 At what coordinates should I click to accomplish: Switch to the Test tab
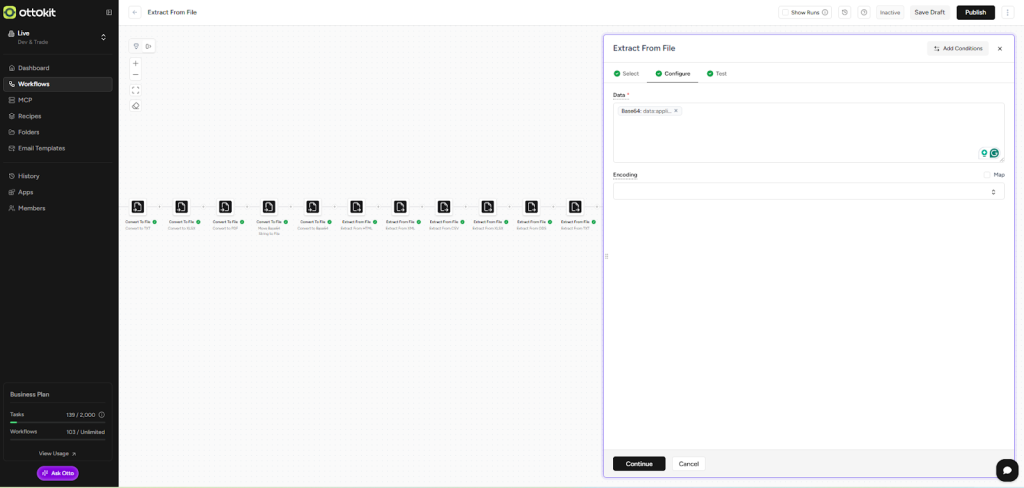pos(716,74)
